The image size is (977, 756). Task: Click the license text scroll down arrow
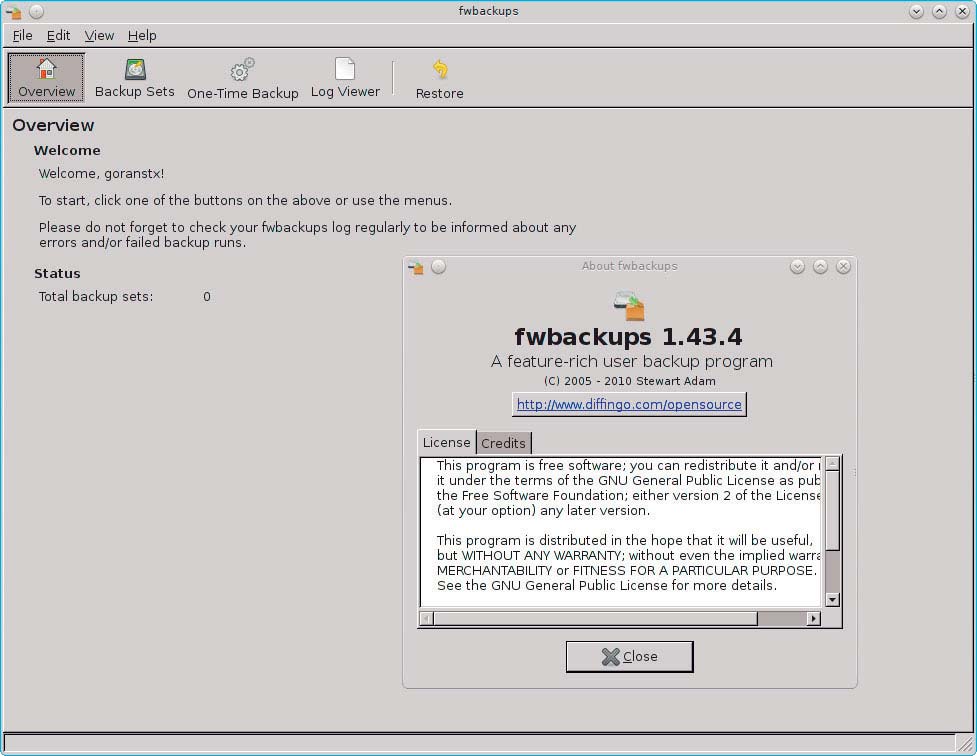pyautogui.click(x=832, y=600)
